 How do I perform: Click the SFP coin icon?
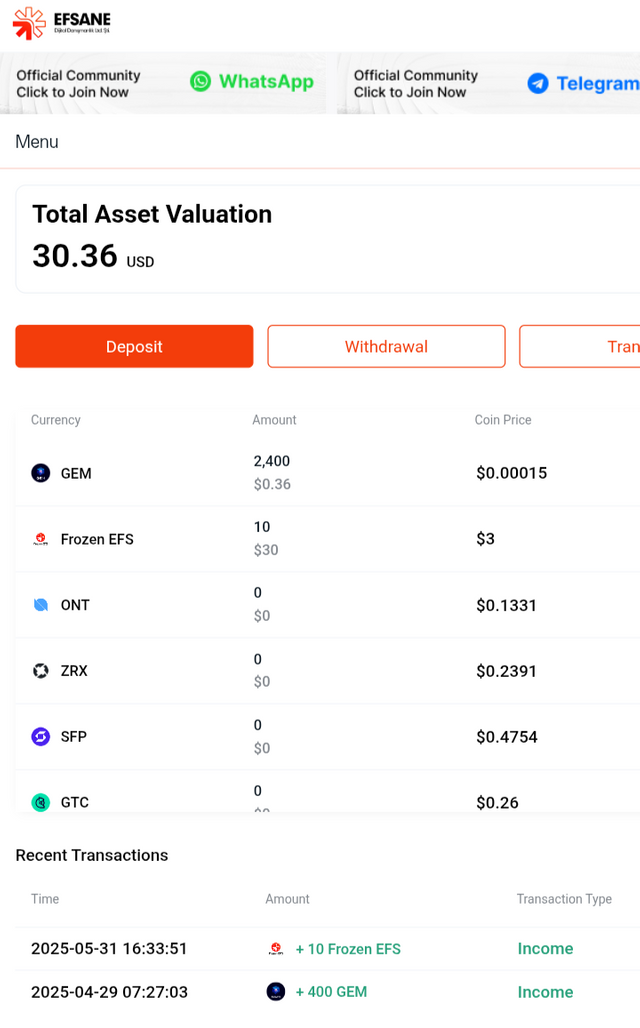click(41, 736)
